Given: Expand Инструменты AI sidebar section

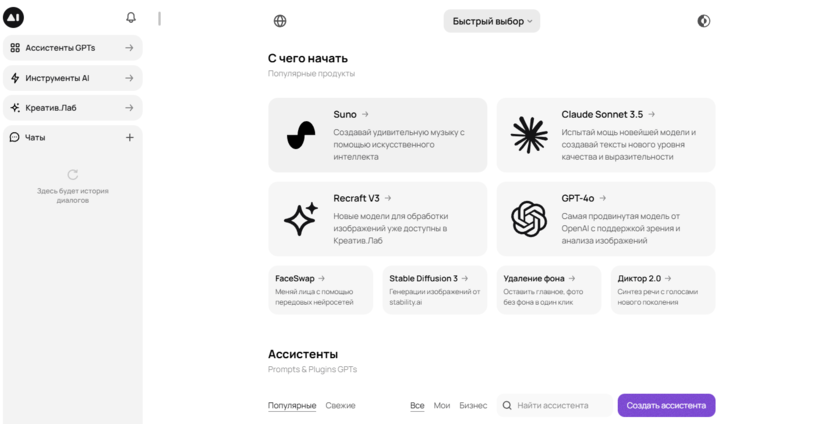Looking at the screenshot, I should (72, 78).
